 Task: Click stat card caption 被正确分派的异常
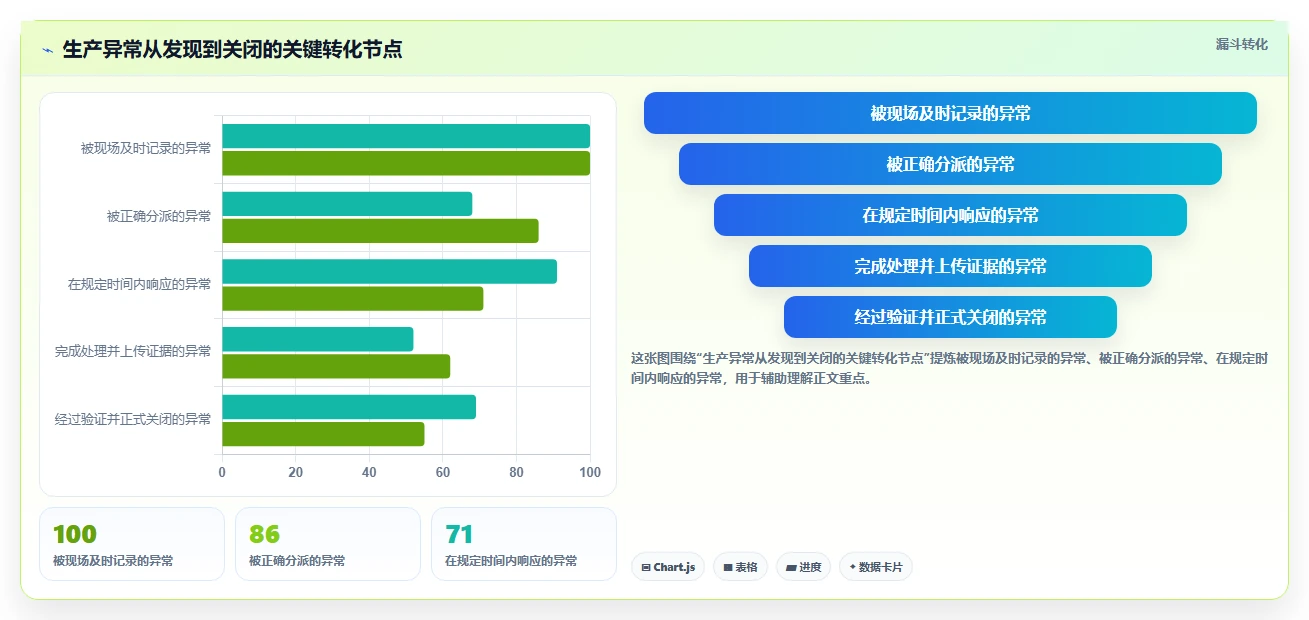pyautogui.click(x=297, y=561)
